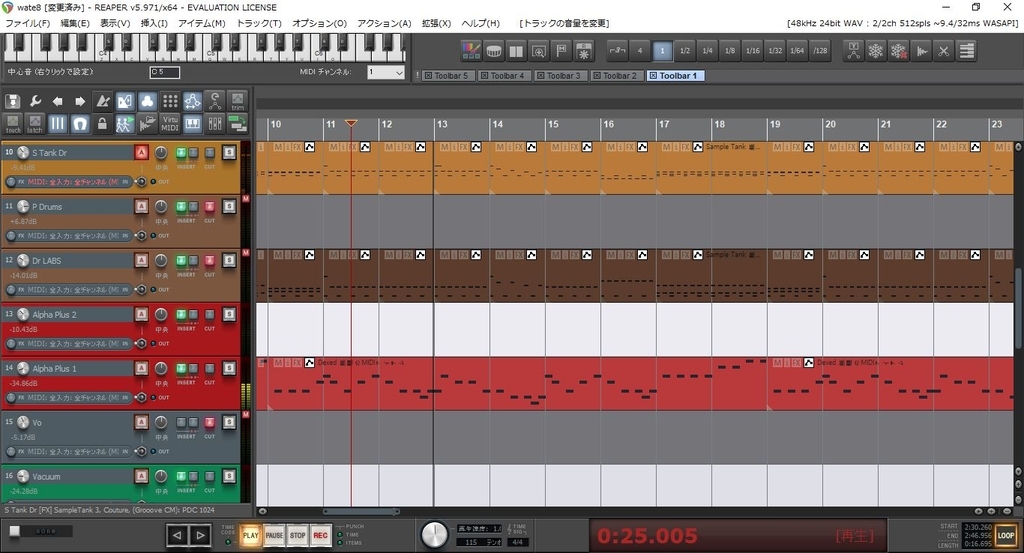Click the trim automation mode icon
Image resolution: width=1024 pixels, height=553 pixels.
(238, 101)
